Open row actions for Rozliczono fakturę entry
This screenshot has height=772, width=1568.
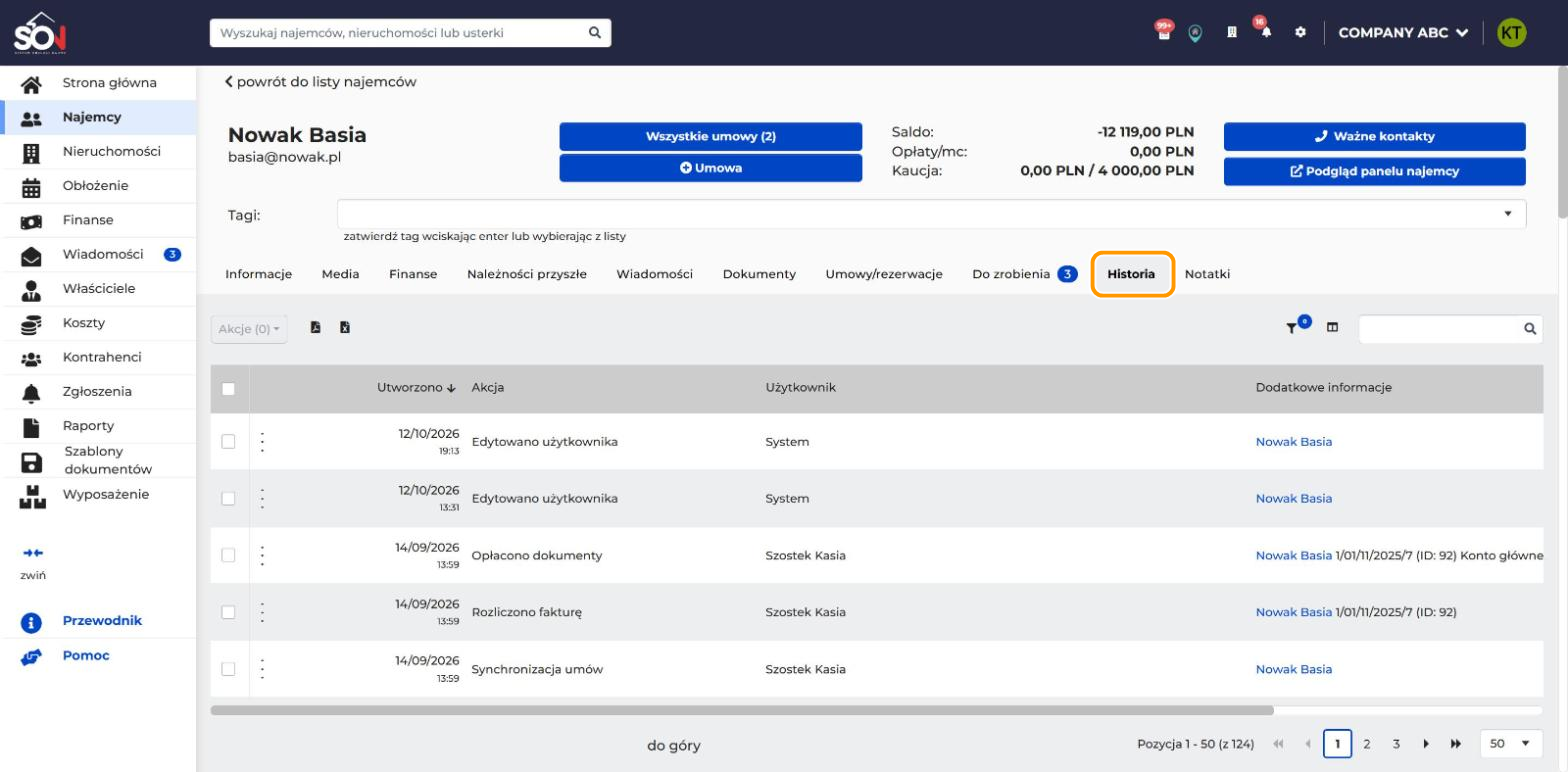click(262, 612)
